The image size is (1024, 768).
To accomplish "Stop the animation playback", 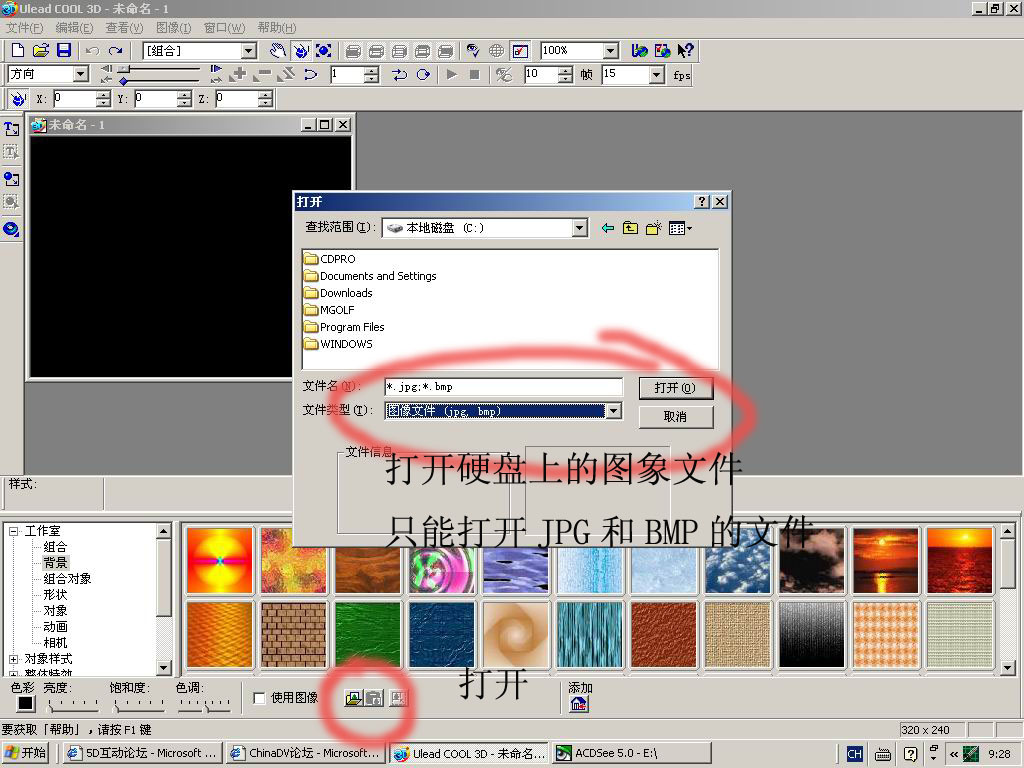I will (475, 74).
